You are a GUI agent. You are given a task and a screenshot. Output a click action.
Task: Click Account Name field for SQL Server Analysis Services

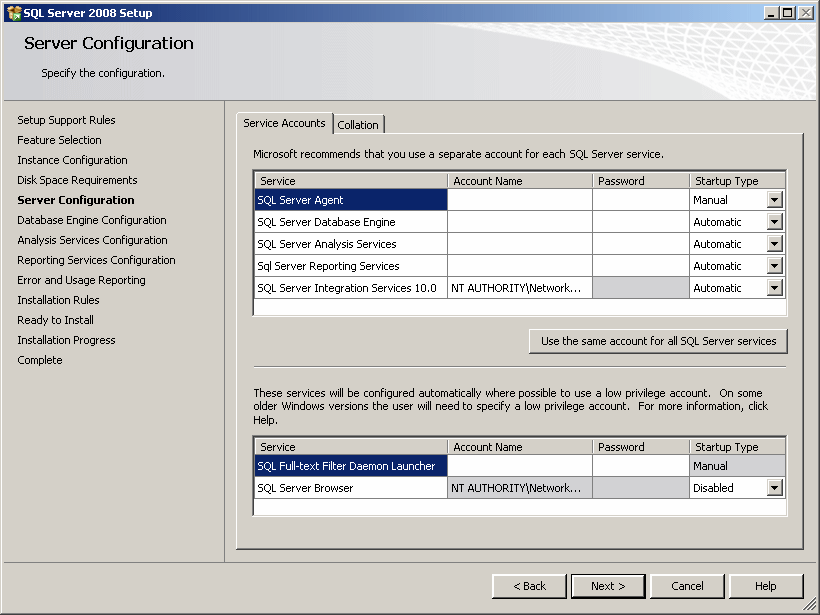[x=520, y=244]
